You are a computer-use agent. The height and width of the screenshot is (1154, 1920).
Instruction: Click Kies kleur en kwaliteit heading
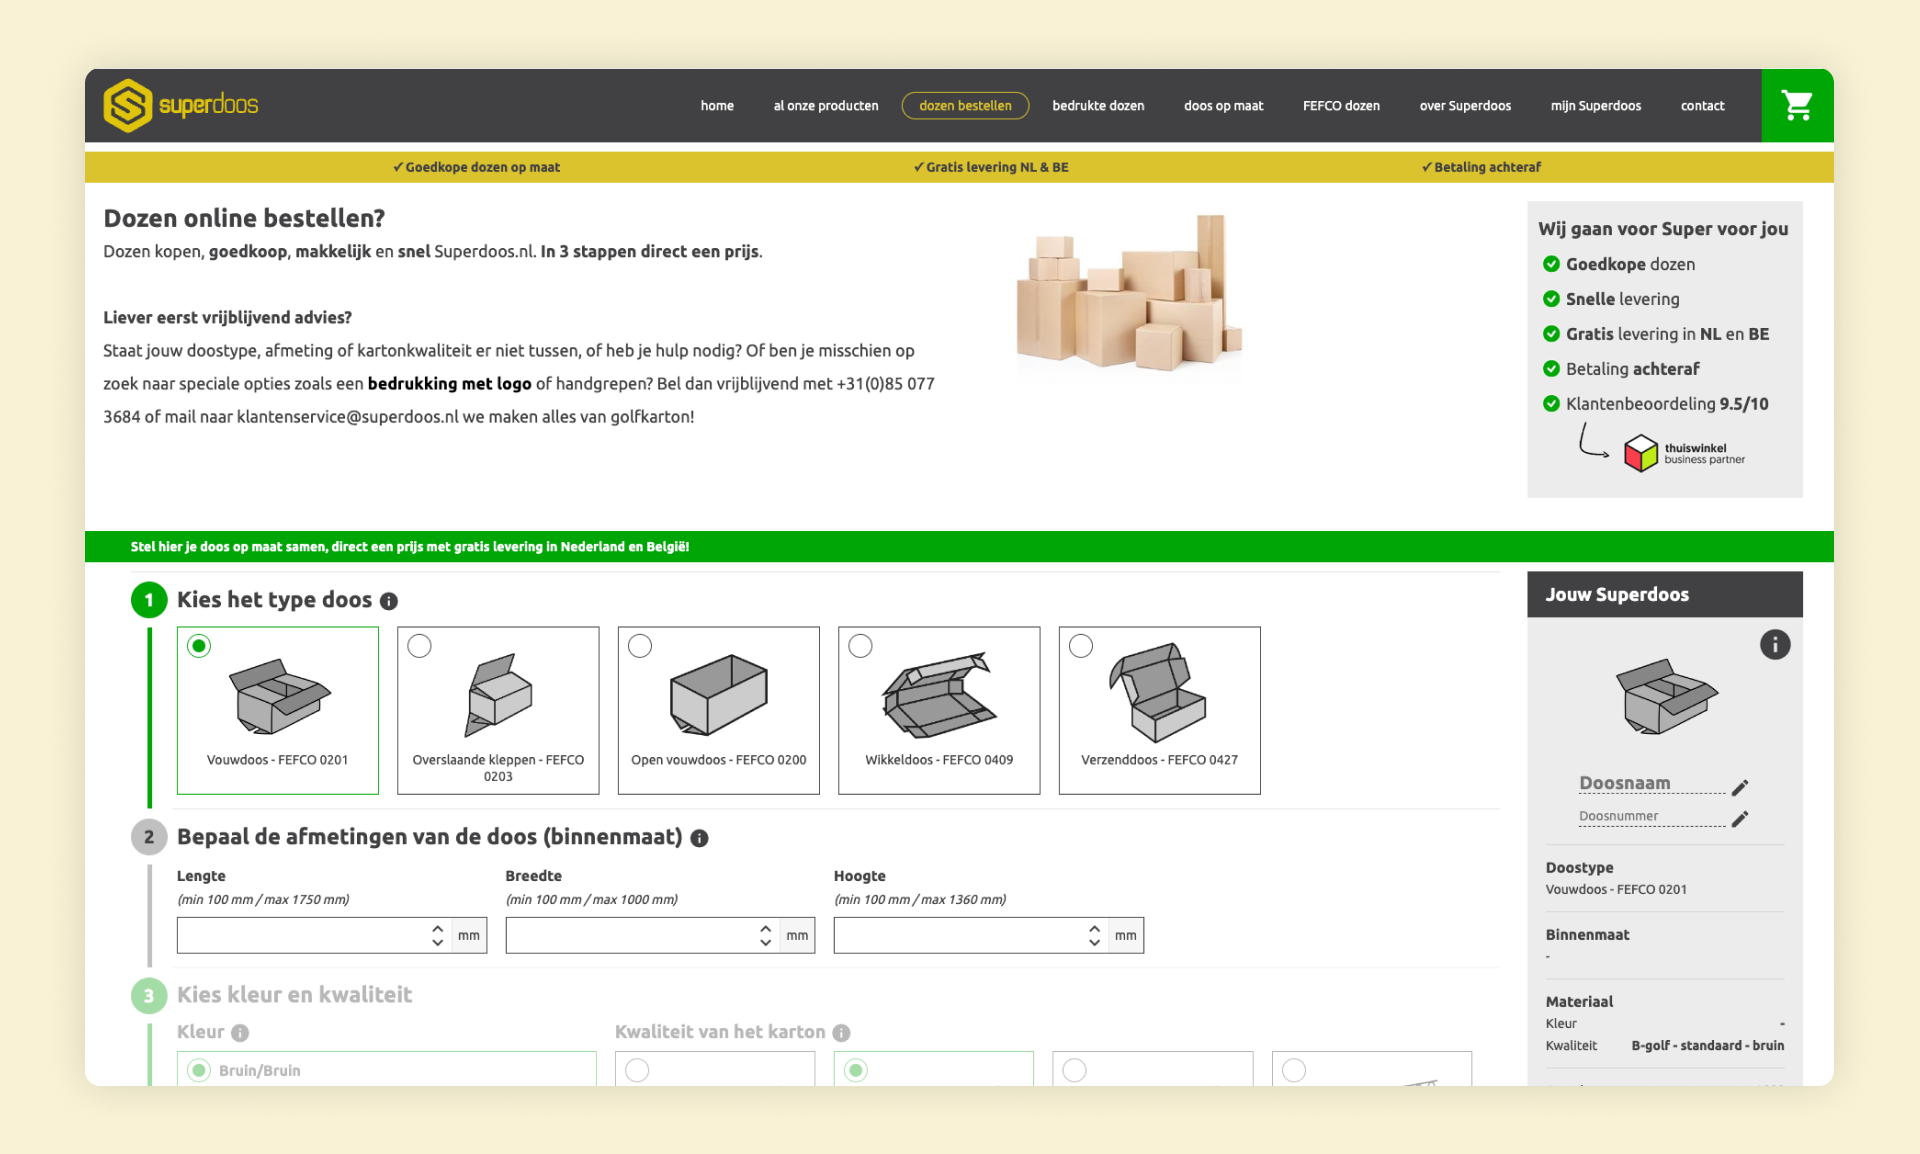point(294,995)
